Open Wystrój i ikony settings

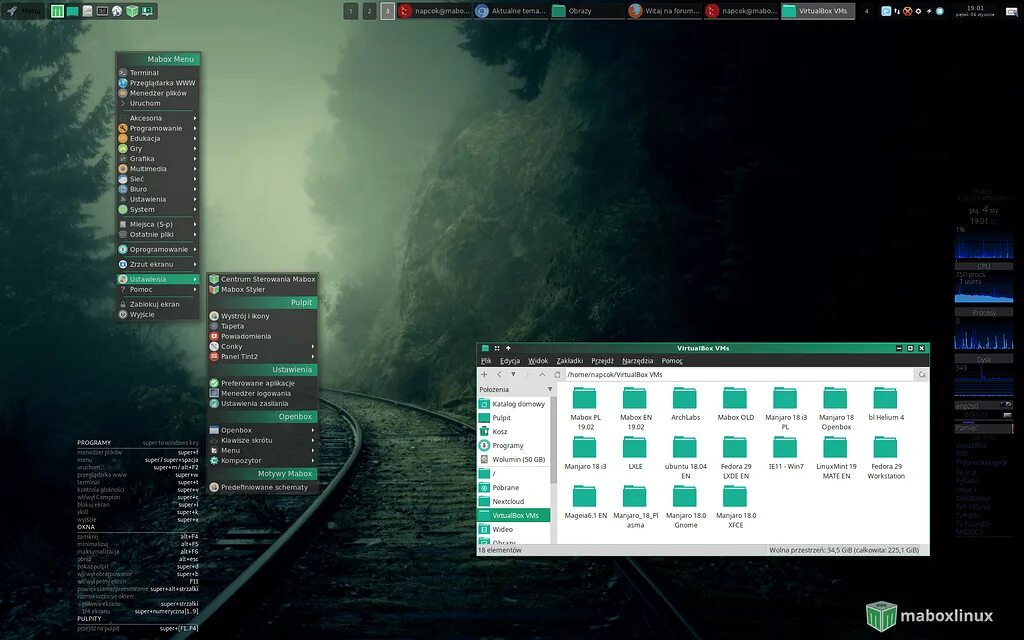pos(262,316)
